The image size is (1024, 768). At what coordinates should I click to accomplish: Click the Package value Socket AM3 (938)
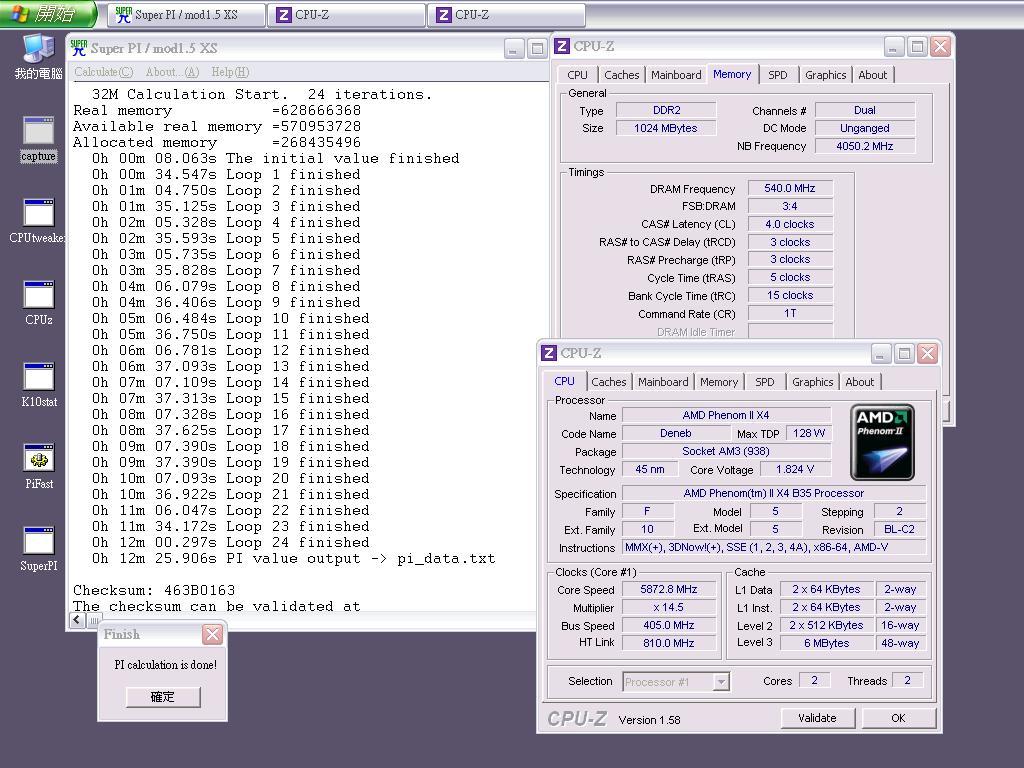[726, 451]
